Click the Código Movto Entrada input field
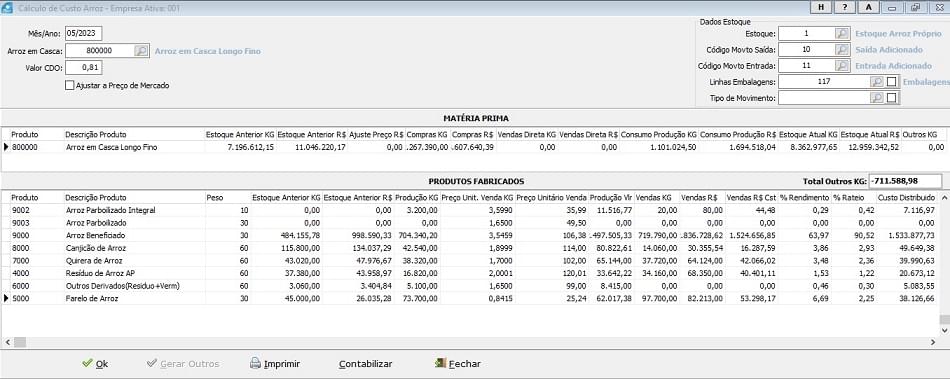This screenshot has width=950, height=379. coord(806,65)
